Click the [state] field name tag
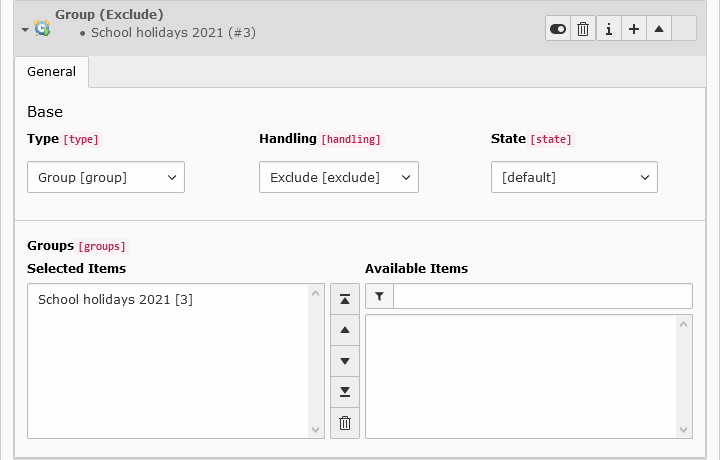 (551, 140)
